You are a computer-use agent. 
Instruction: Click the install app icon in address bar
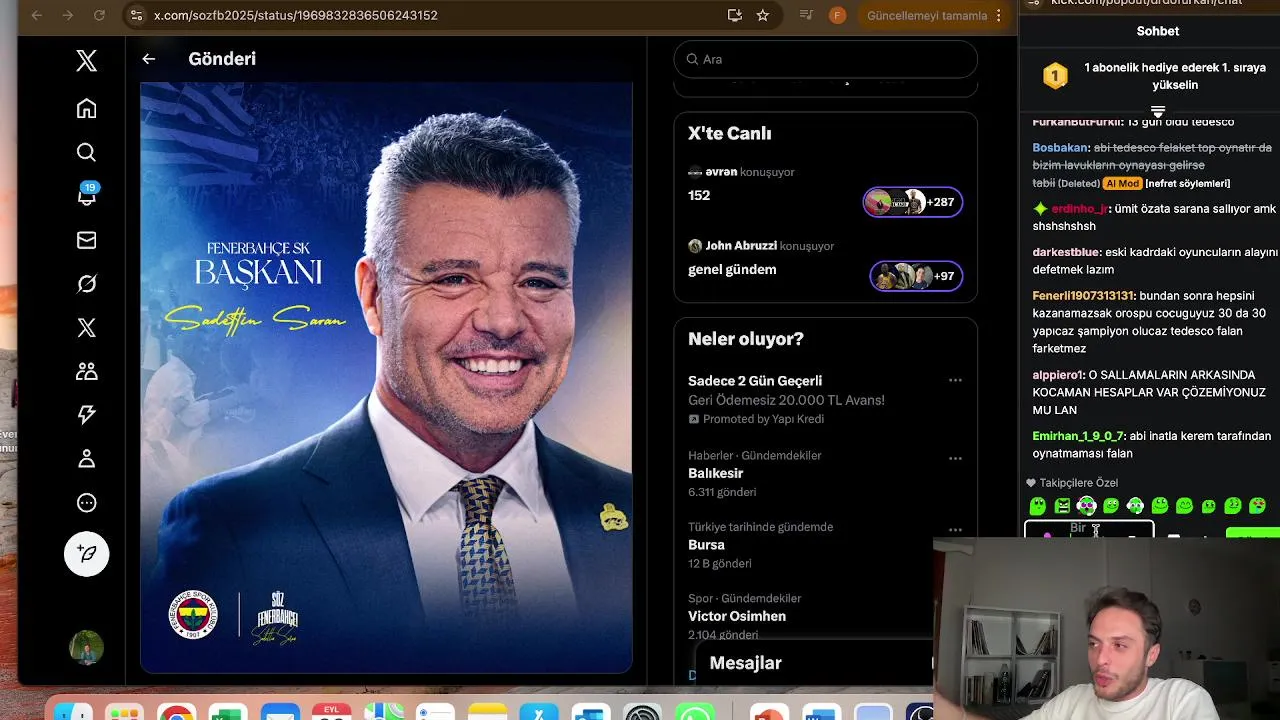(735, 15)
